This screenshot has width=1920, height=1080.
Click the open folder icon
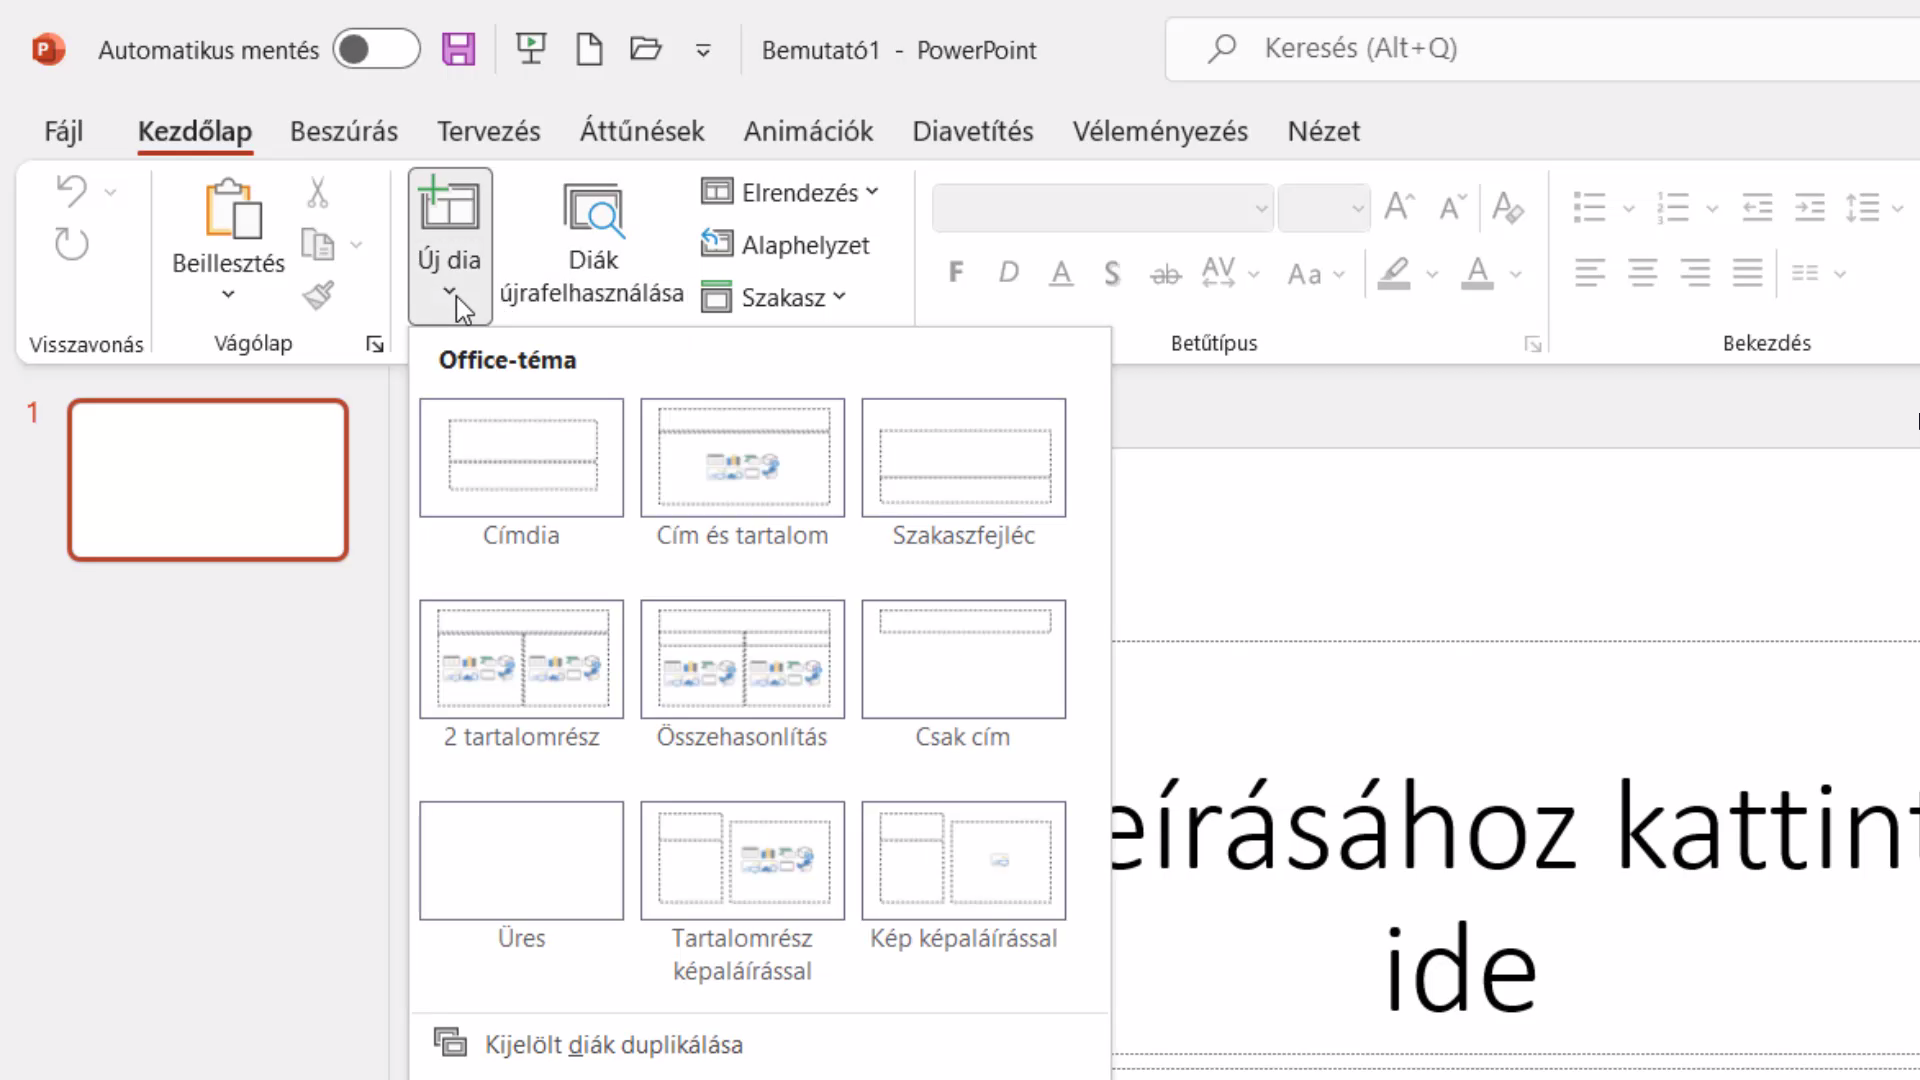tap(646, 49)
